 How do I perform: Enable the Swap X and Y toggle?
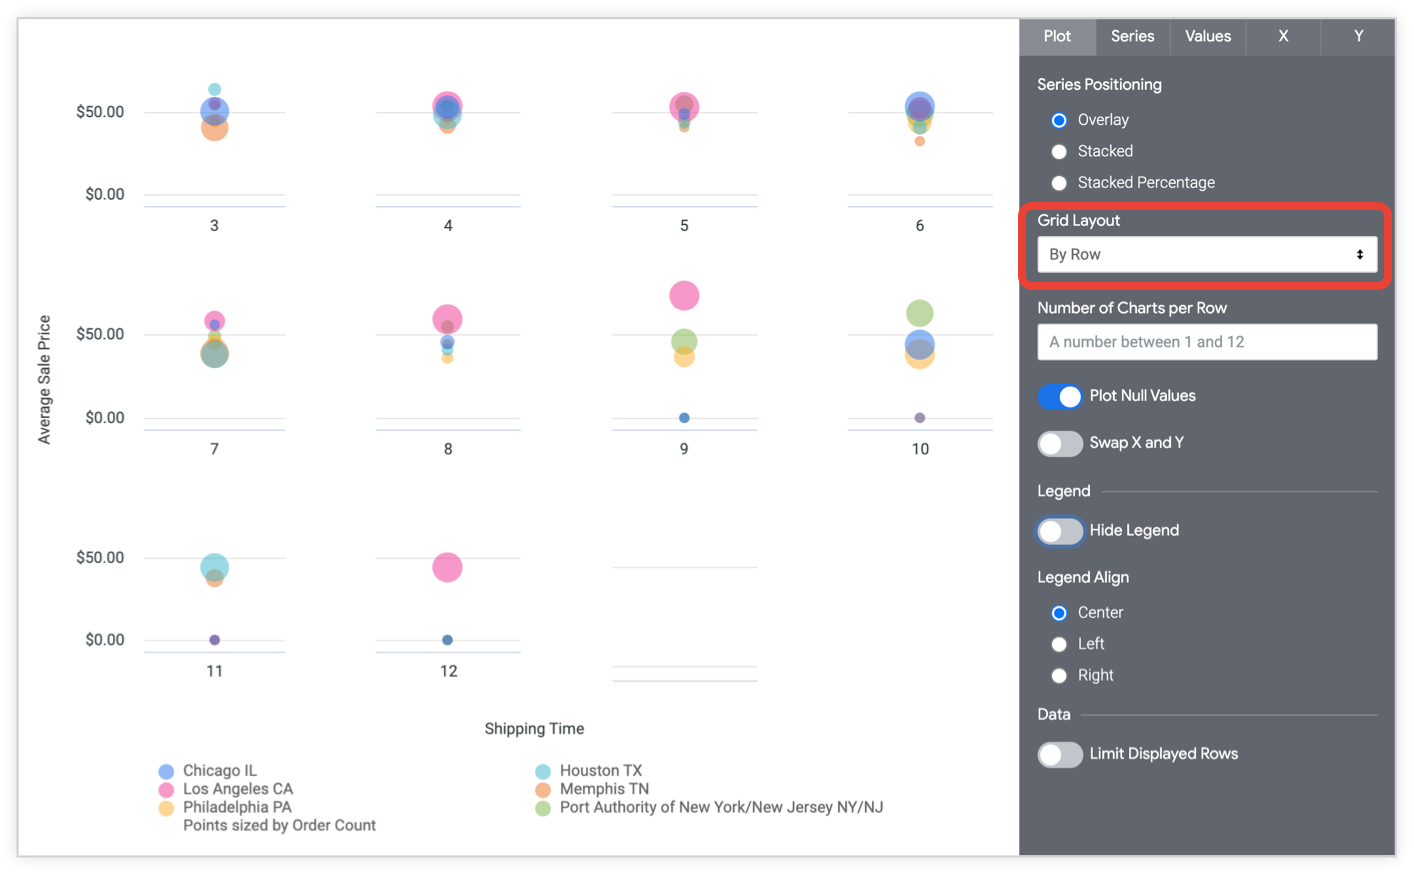coord(1060,443)
